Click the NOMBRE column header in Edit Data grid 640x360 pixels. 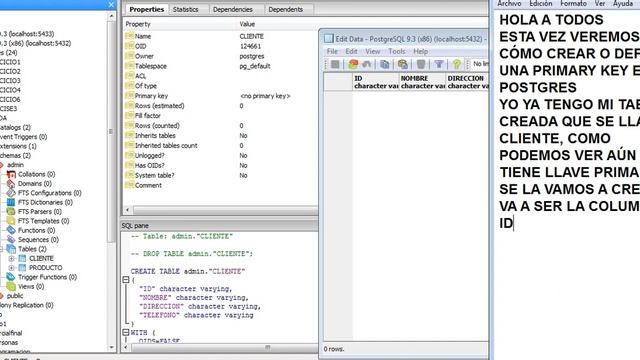(422, 82)
